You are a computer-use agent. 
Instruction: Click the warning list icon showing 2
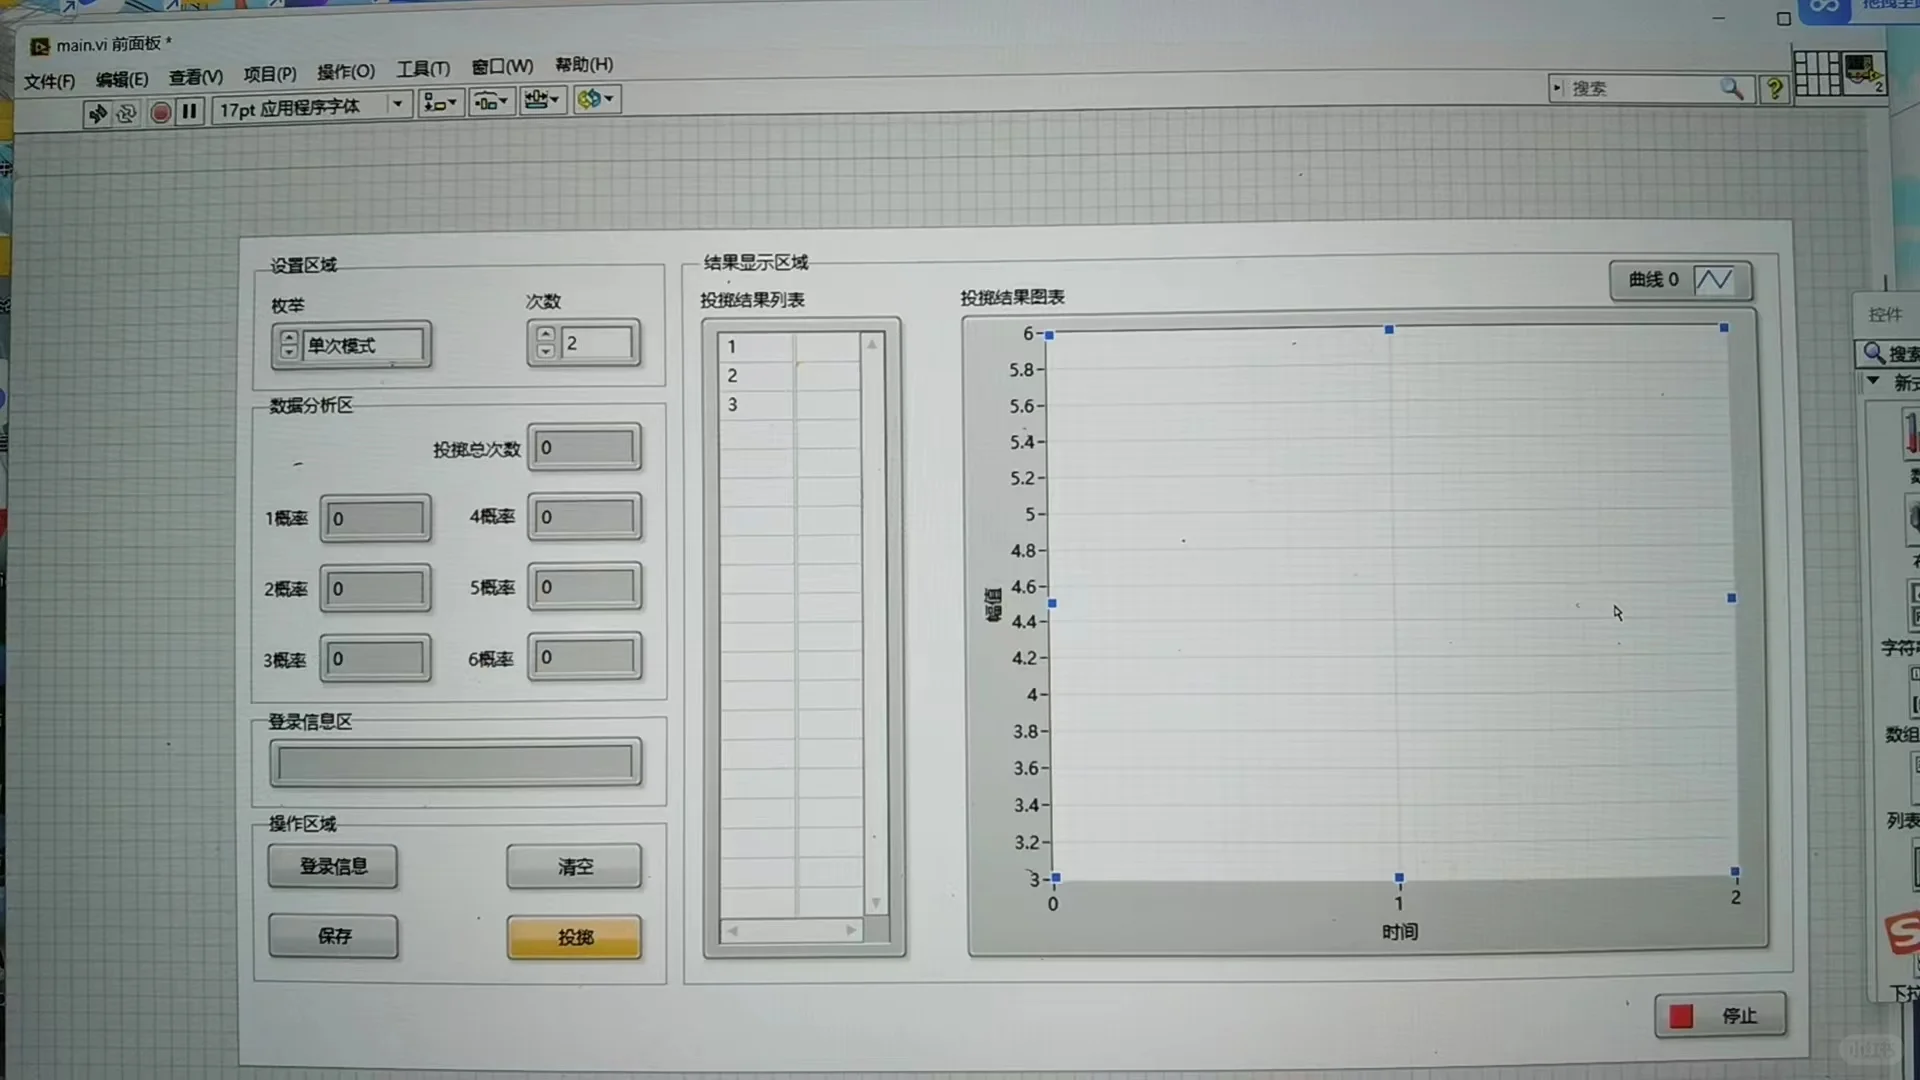[1862, 75]
